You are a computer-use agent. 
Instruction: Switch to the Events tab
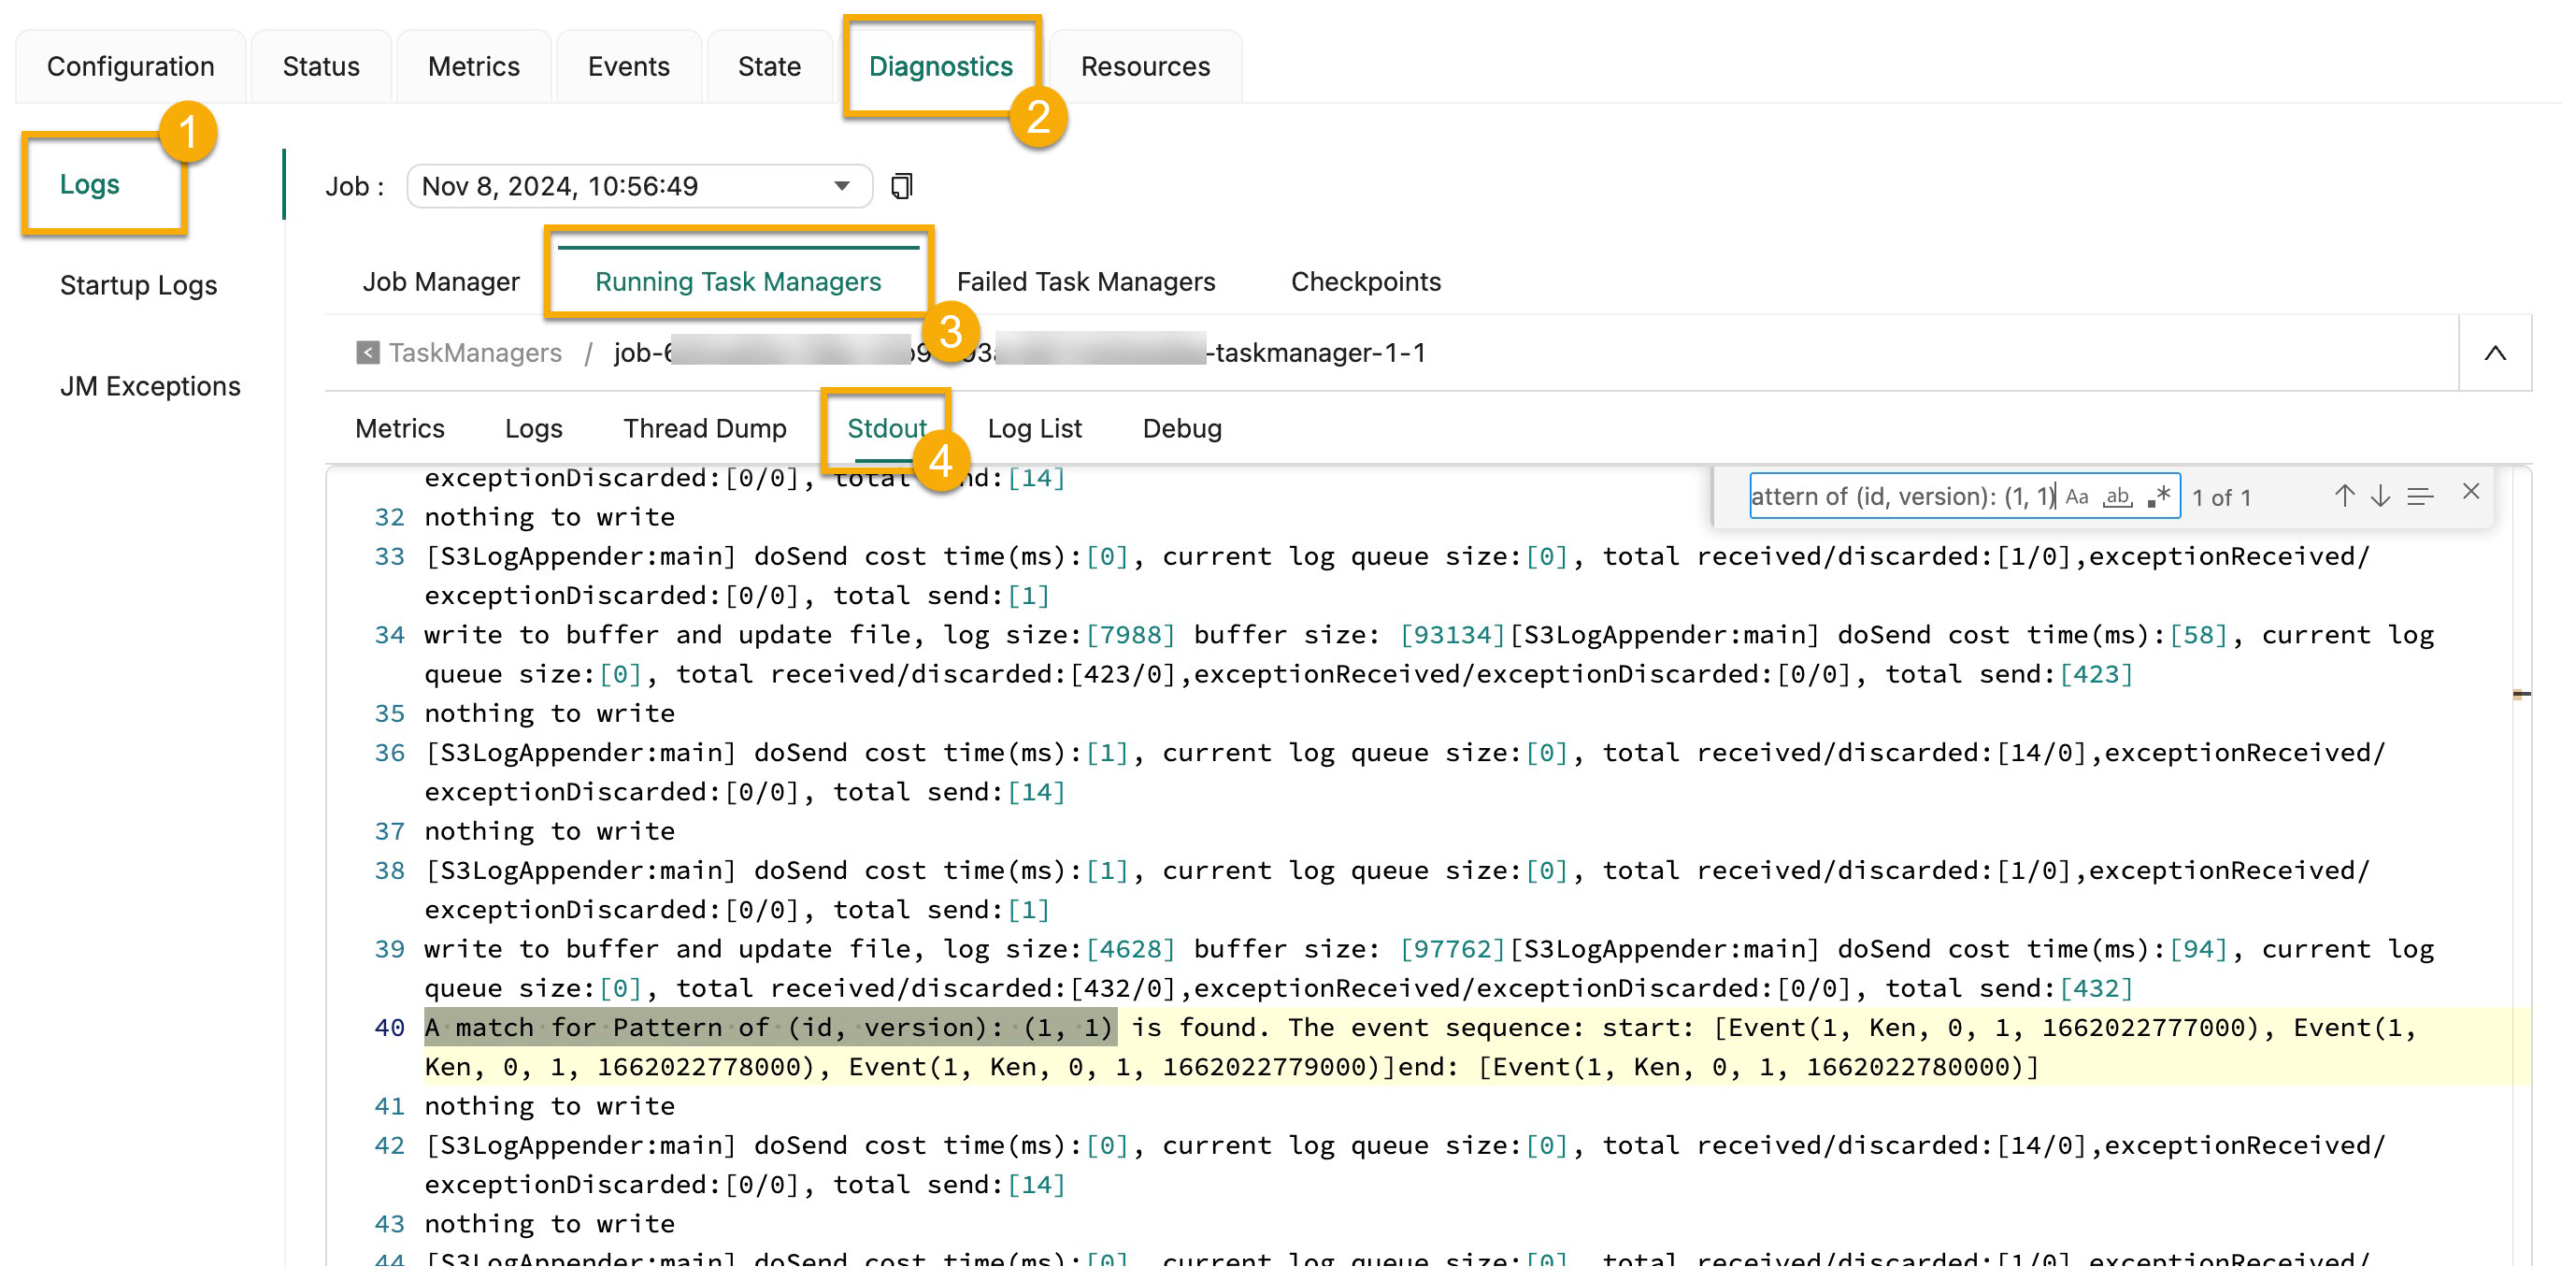pyautogui.click(x=628, y=66)
